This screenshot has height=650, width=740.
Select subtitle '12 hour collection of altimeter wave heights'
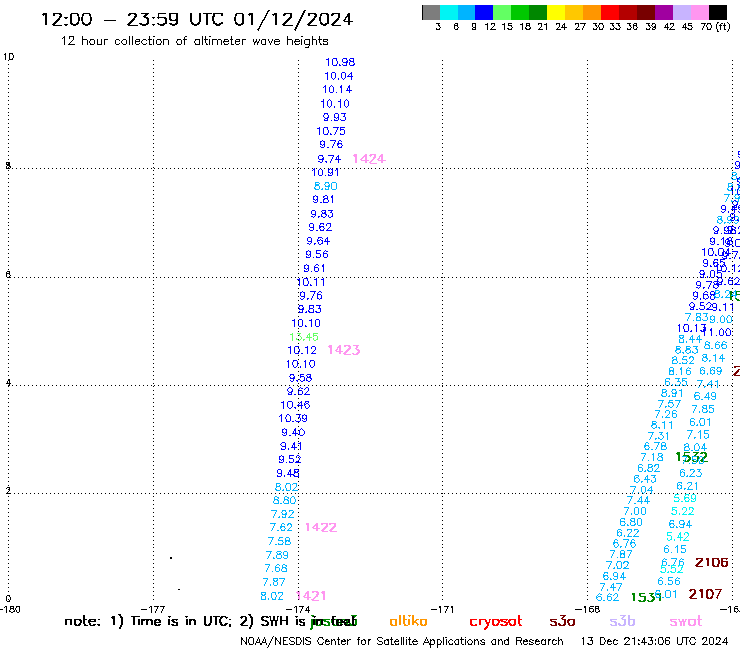pyautogui.click(x=194, y=41)
